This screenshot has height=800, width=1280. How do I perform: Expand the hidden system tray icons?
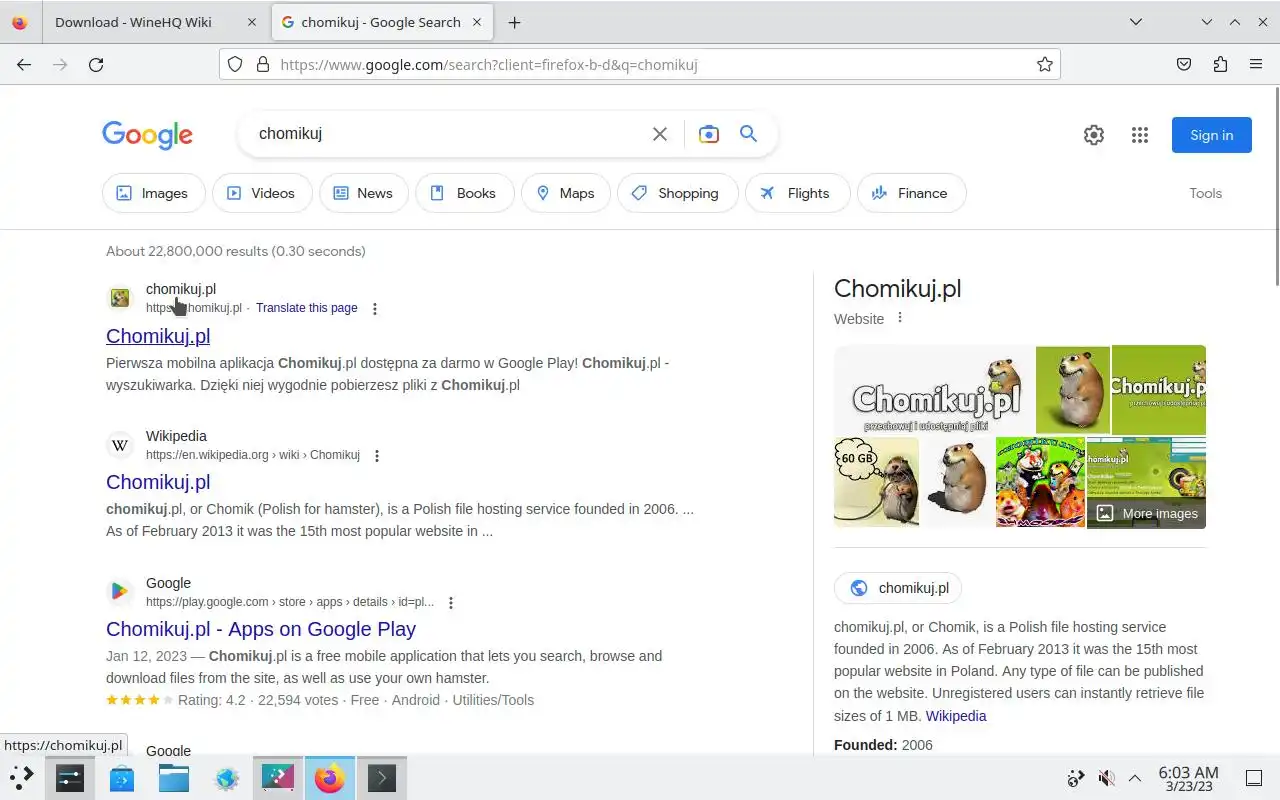point(1135,778)
